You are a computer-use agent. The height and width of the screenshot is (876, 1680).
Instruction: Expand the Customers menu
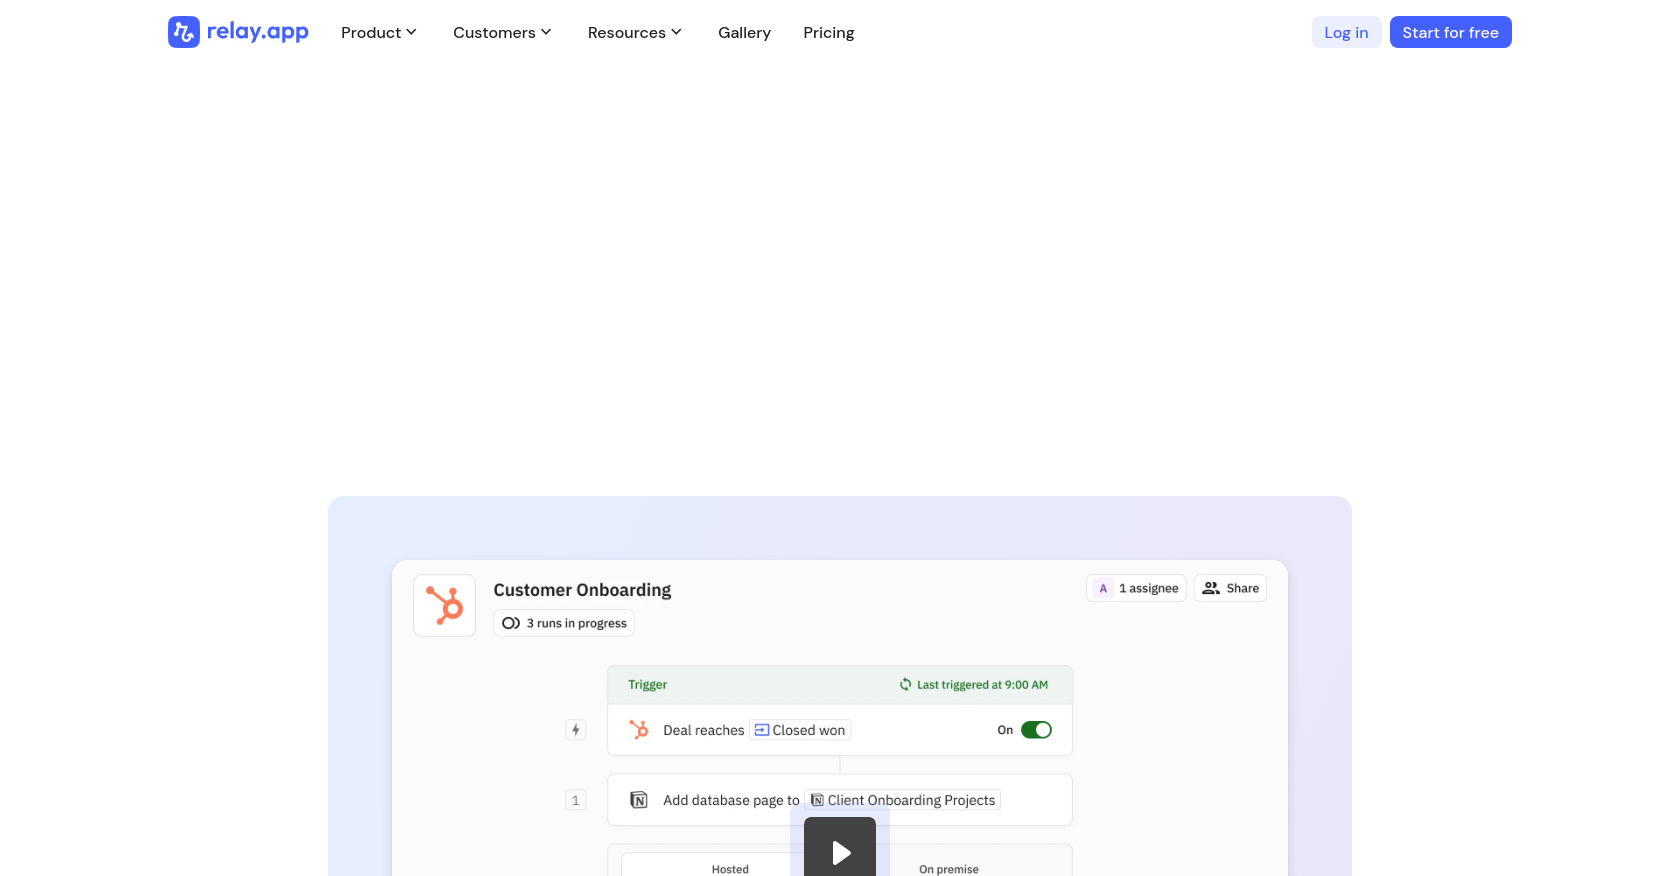tap(502, 32)
